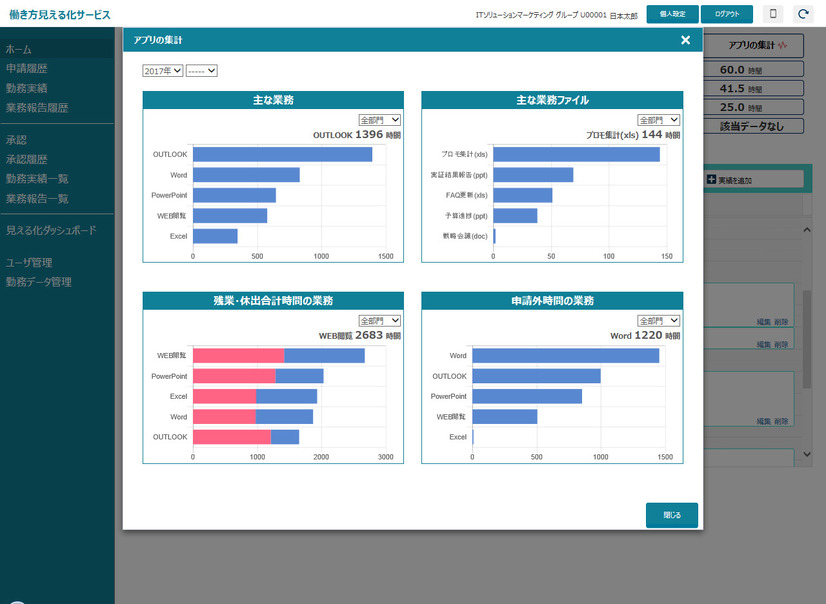The height and width of the screenshot is (604, 826).
Task: Select 承認 in the sidebar
Action: [x=16, y=140]
